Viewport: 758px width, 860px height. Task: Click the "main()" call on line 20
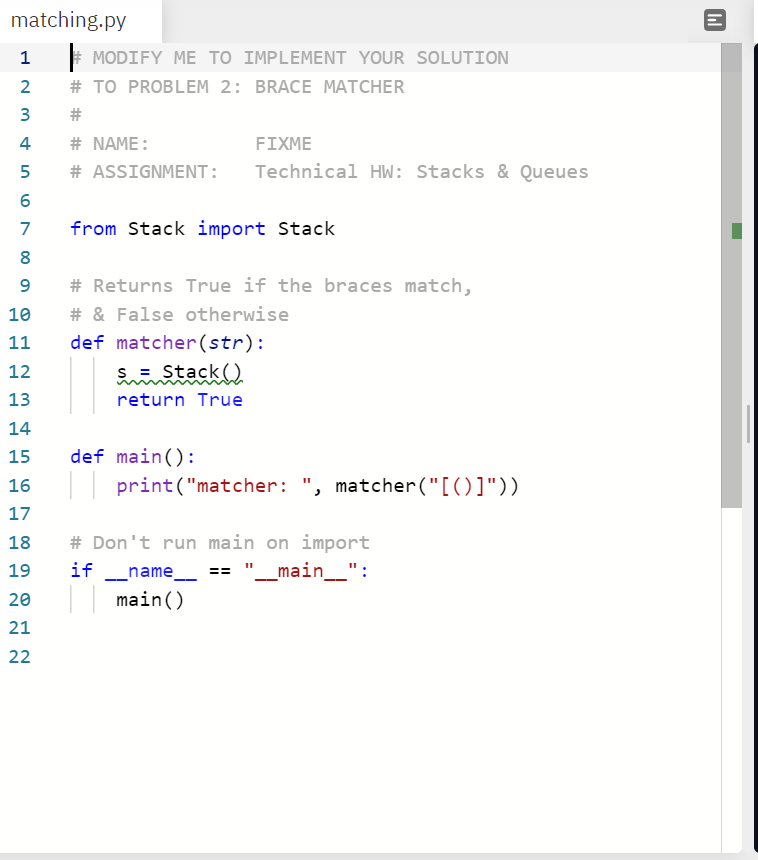point(150,600)
